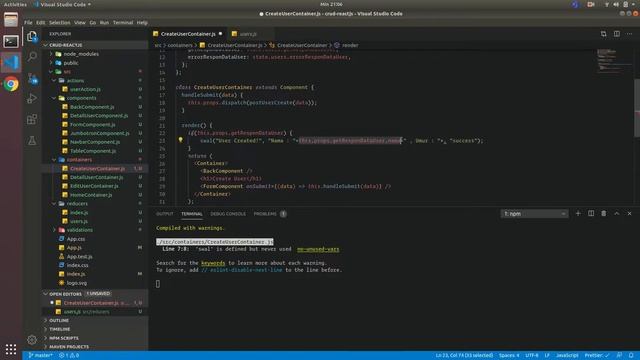Open the Run and Debug view
The height and width of the screenshot is (360, 640).
(32, 98)
